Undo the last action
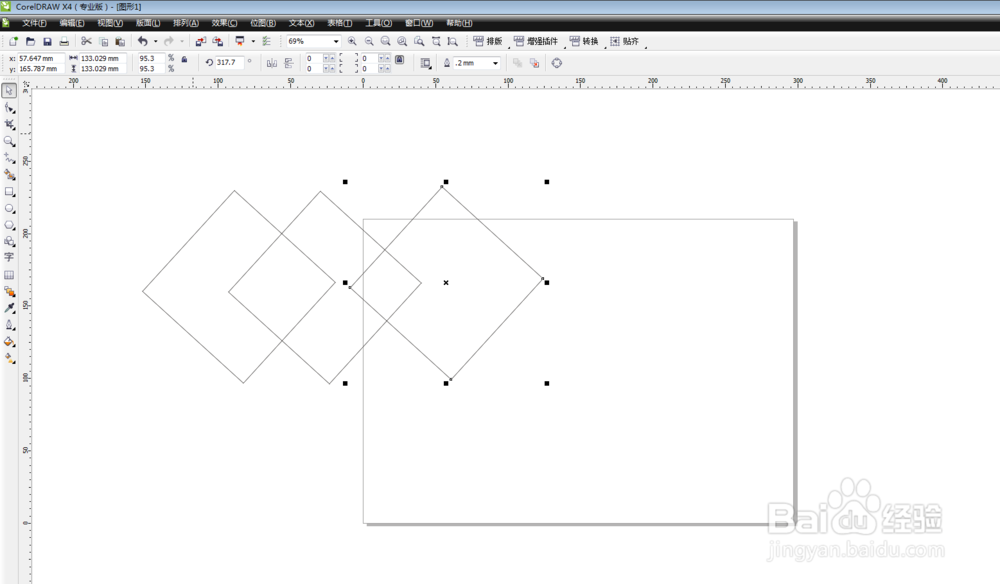 point(142,41)
